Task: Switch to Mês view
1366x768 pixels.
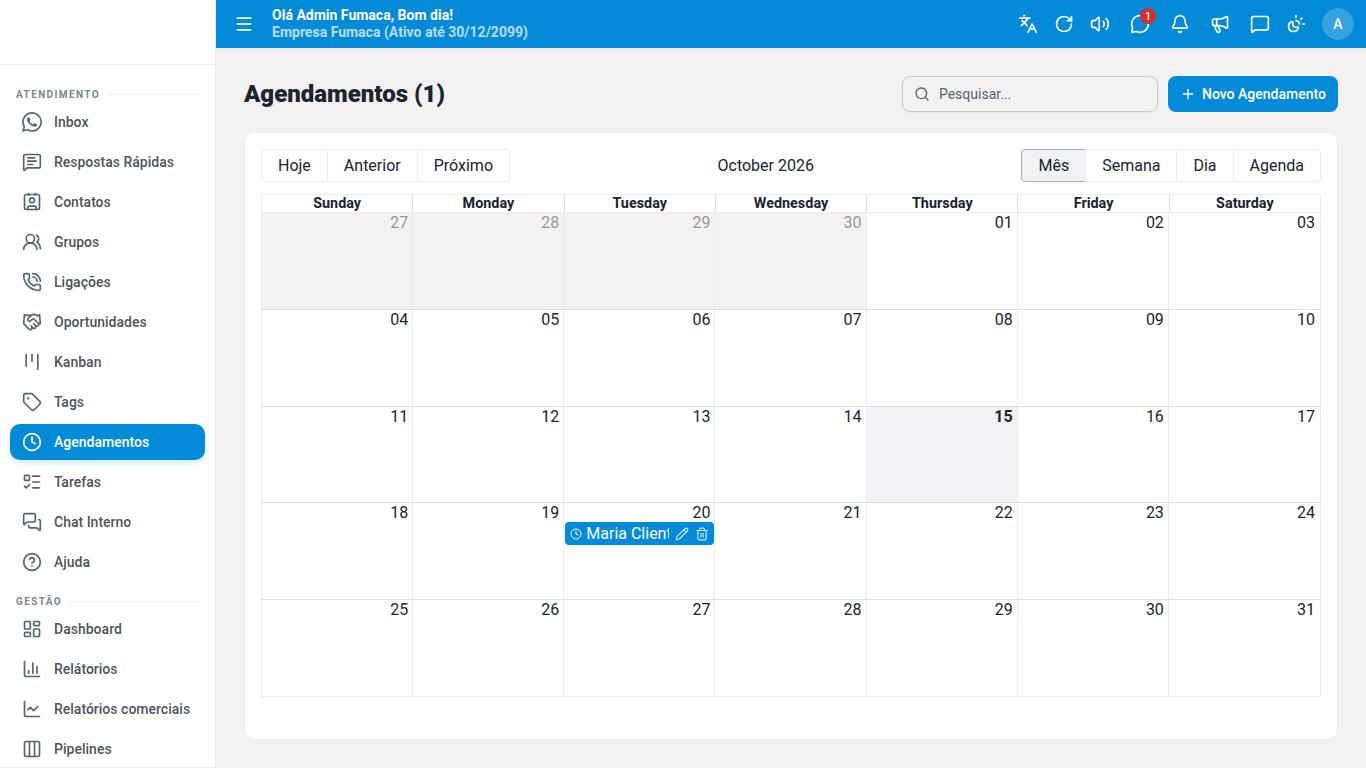Action: click(1053, 166)
